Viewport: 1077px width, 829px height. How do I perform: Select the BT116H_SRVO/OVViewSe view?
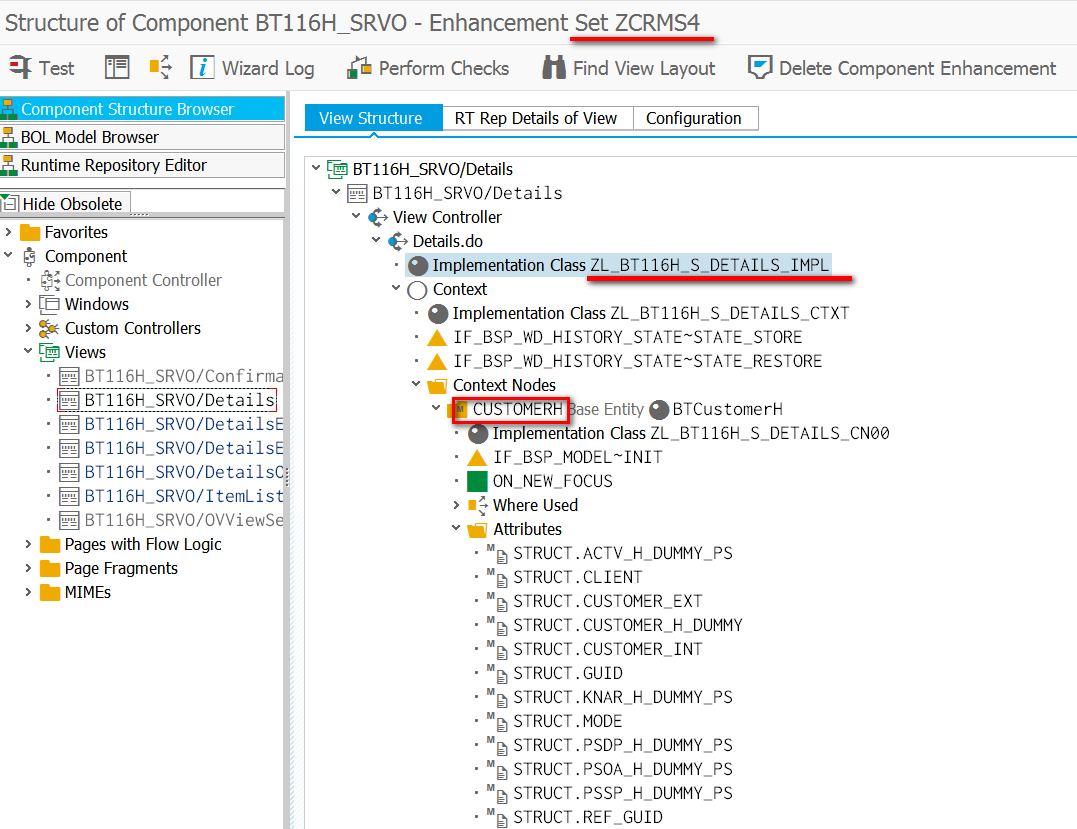click(x=184, y=520)
